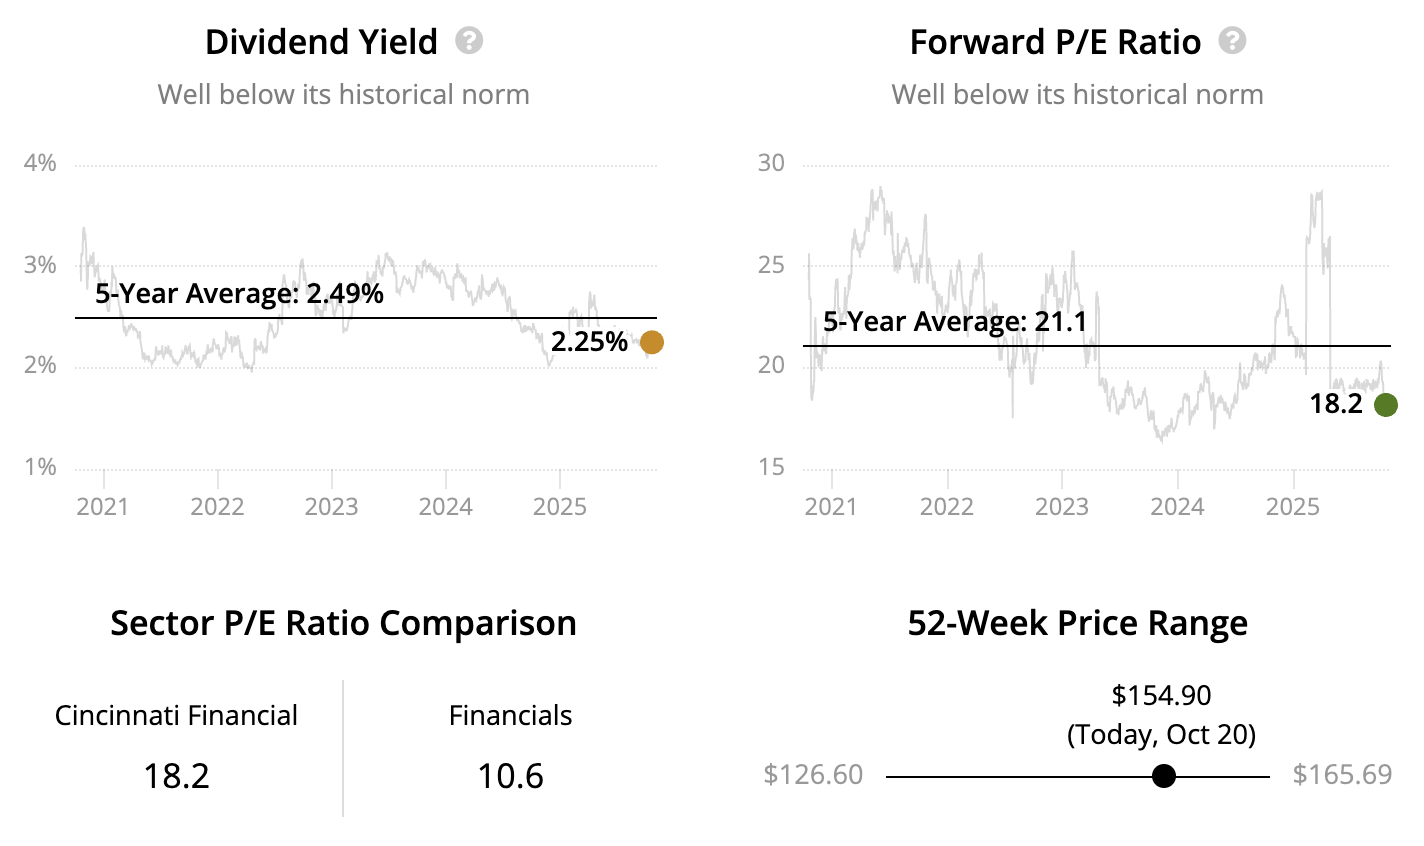Click the Forward P/E Ratio heading

(x=1055, y=42)
